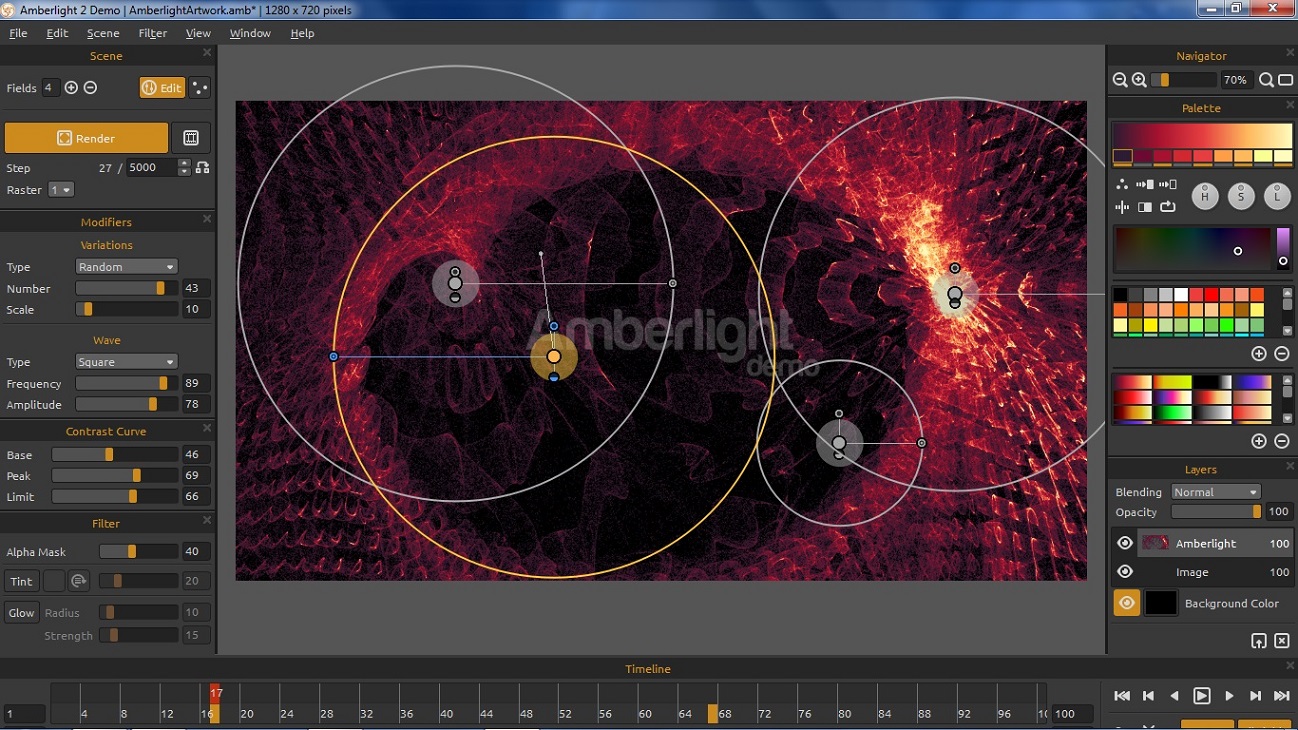The width and height of the screenshot is (1298, 730).
Task: Toggle the Edit mode button
Action: click(x=162, y=88)
